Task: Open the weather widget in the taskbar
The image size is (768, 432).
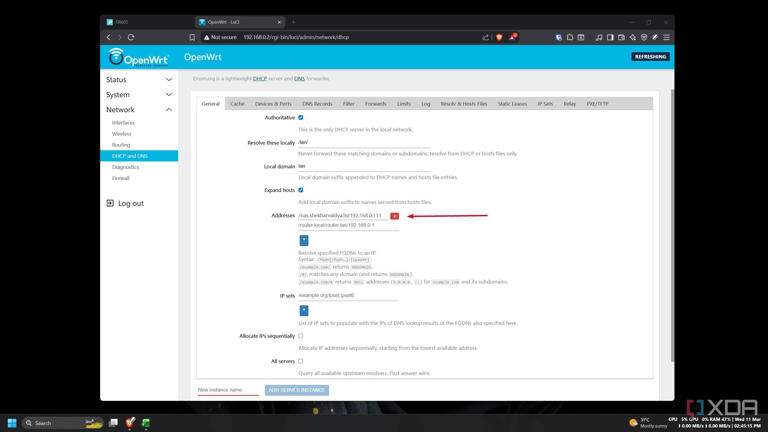Action: coord(647,423)
